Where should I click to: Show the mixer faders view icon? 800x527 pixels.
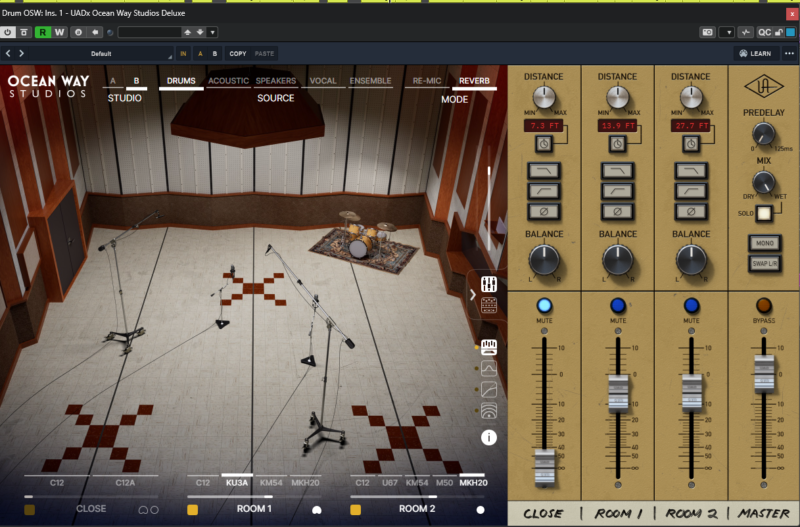(489, 284)
